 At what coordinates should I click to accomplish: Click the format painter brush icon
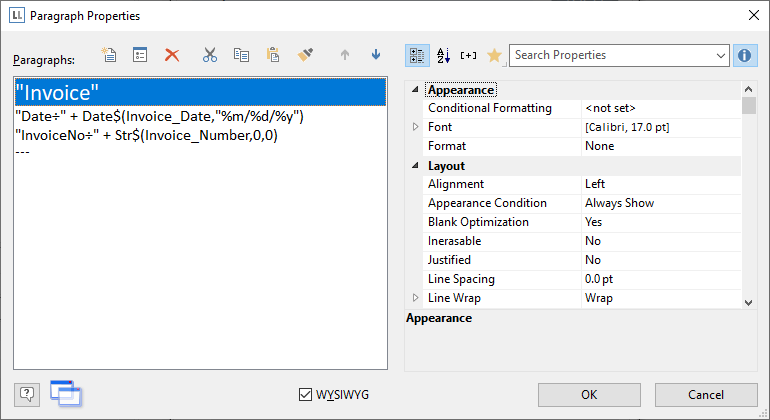304,56
